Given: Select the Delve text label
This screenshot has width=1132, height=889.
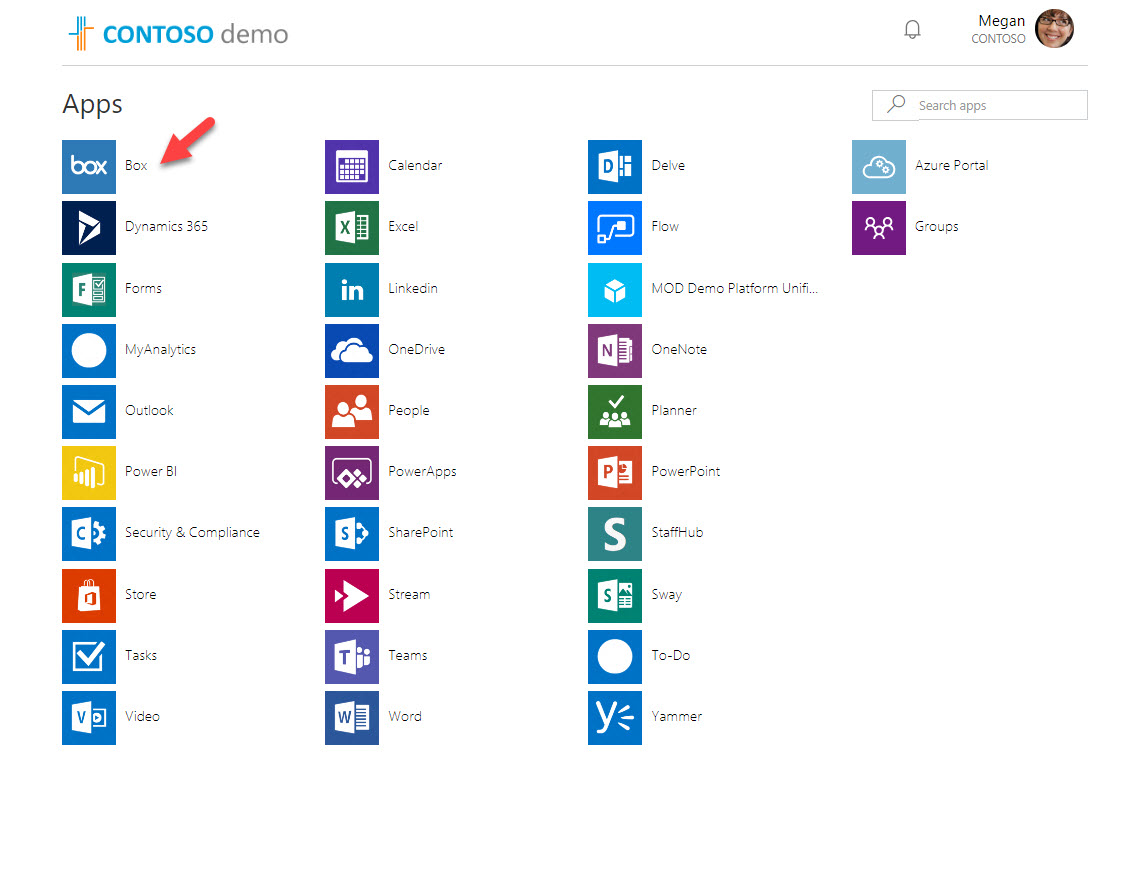Looking at the screenshot, I should [668, 165].
